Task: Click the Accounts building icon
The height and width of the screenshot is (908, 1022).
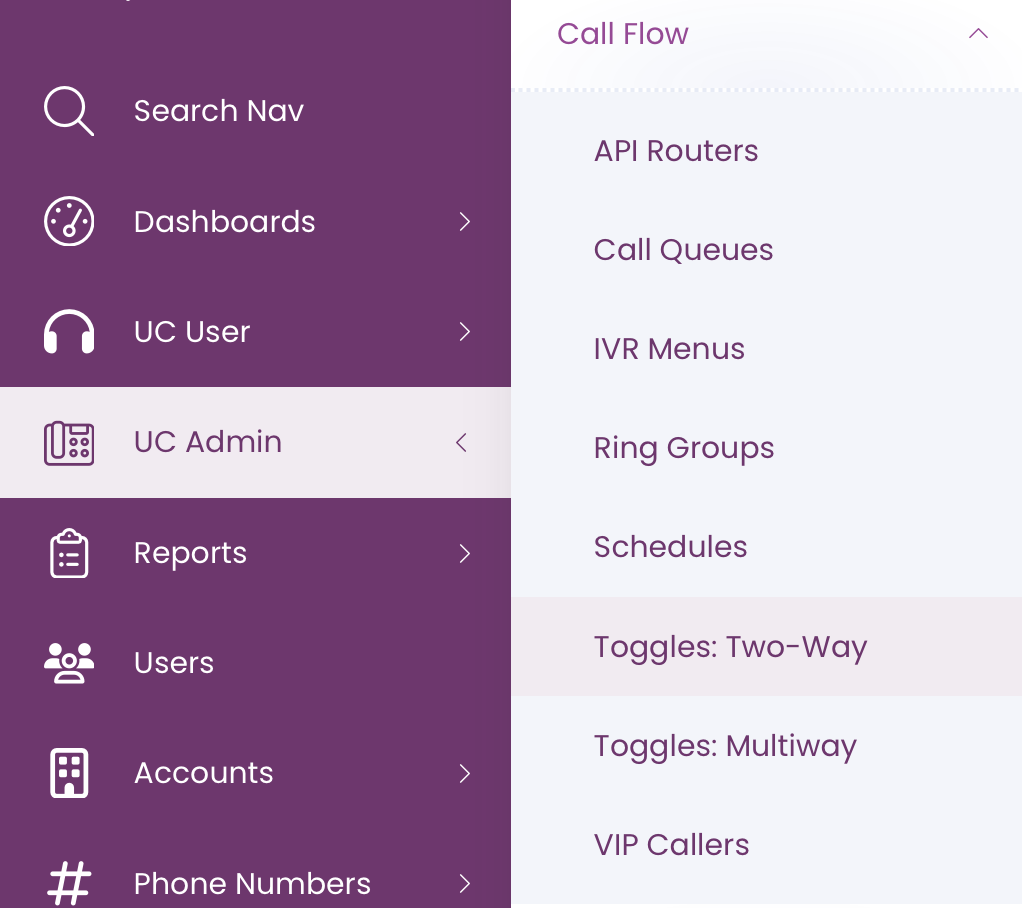Action: point(68,773)
